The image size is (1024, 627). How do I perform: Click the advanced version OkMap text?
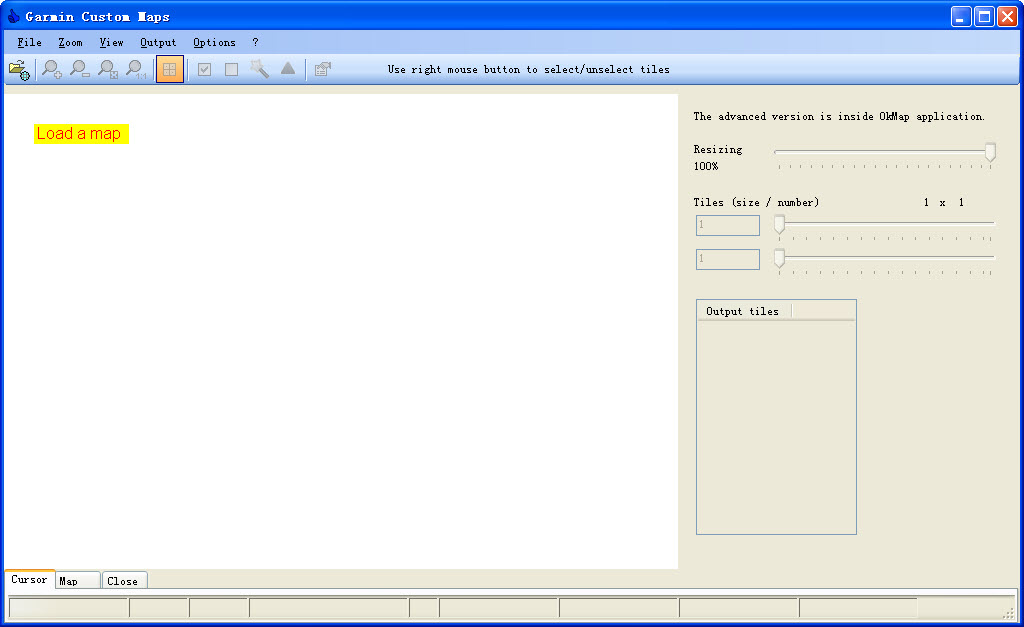click(839, 116)
